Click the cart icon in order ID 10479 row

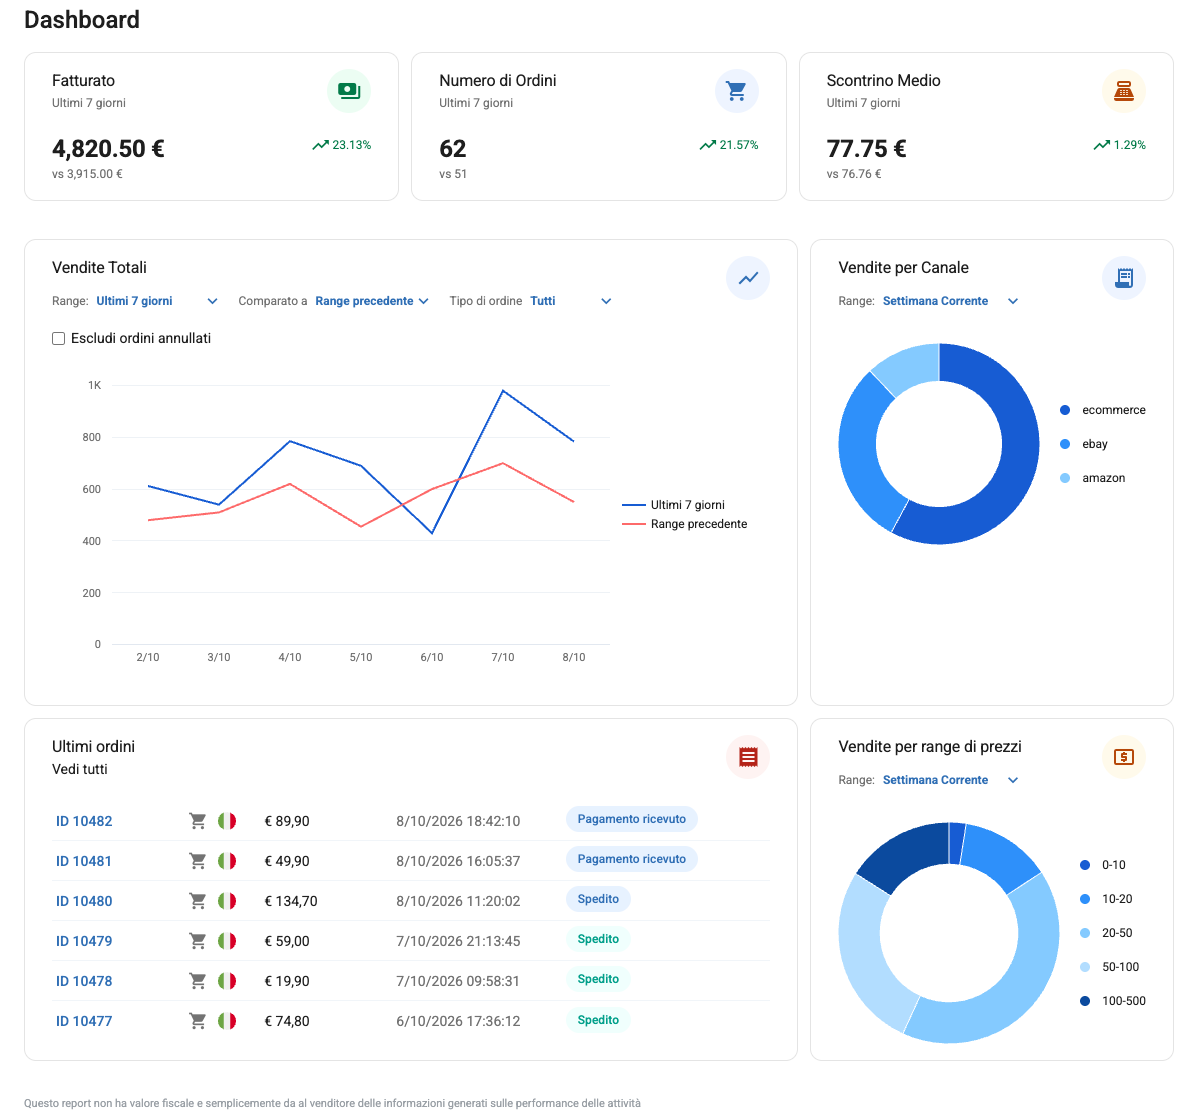(198, 940)
